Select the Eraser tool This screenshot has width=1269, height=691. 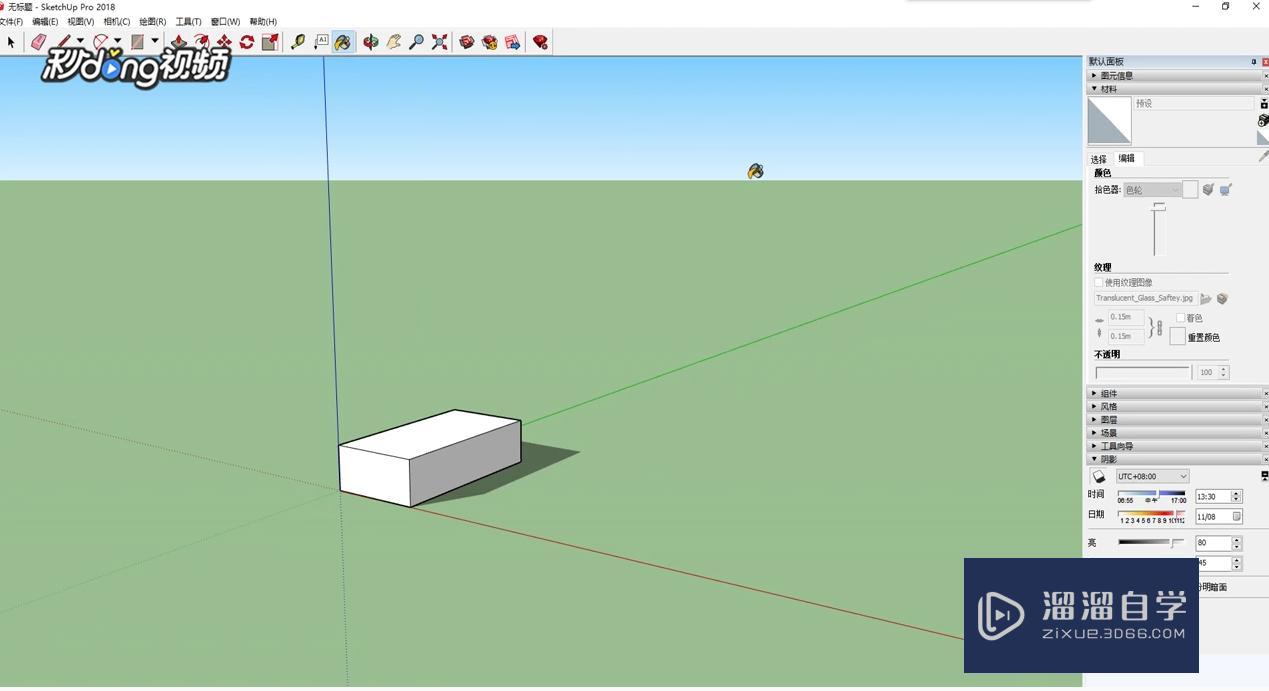pyautogui.click(x=38, y=42)
